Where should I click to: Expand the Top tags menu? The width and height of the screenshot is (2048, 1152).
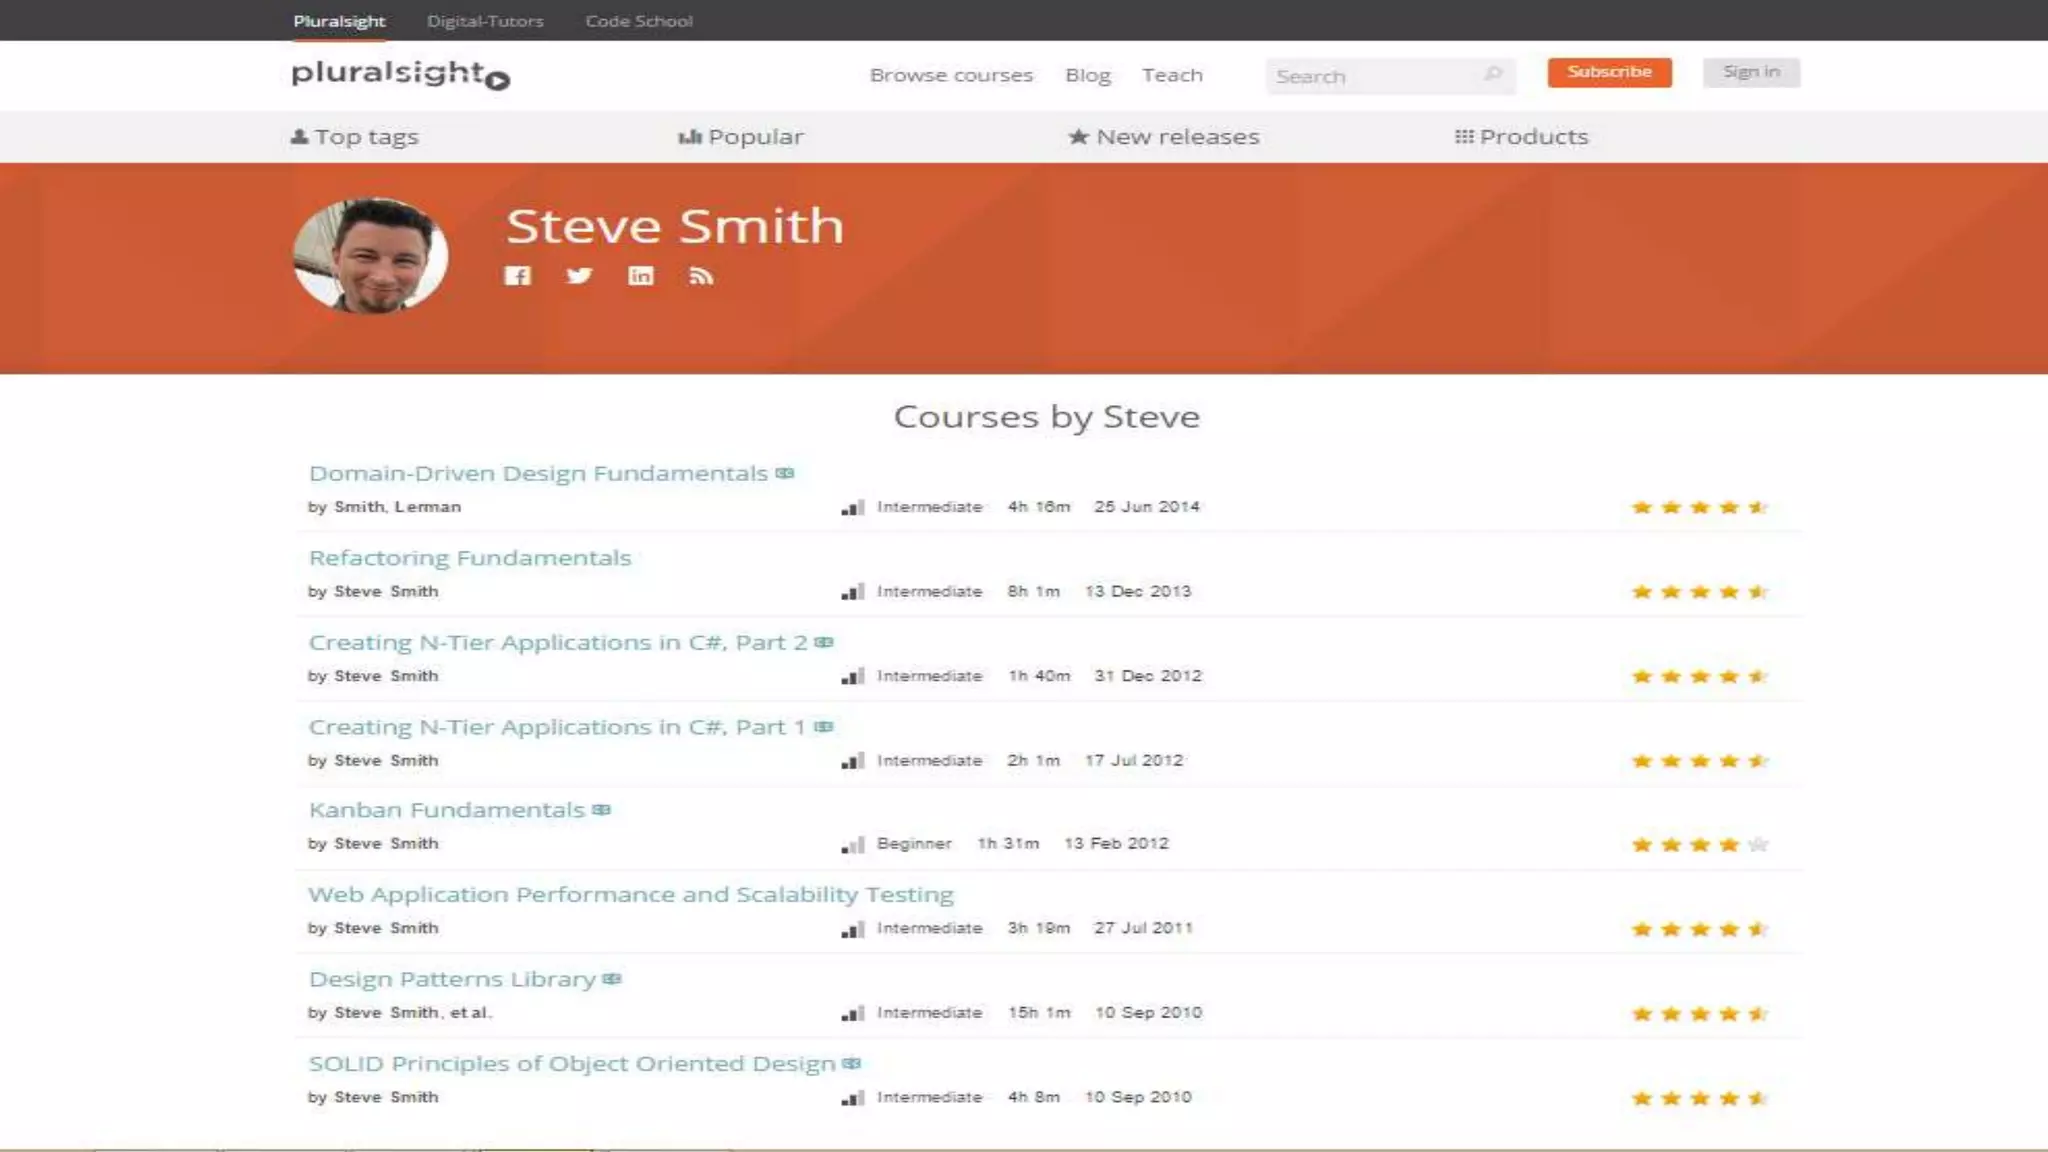(355, 137)
